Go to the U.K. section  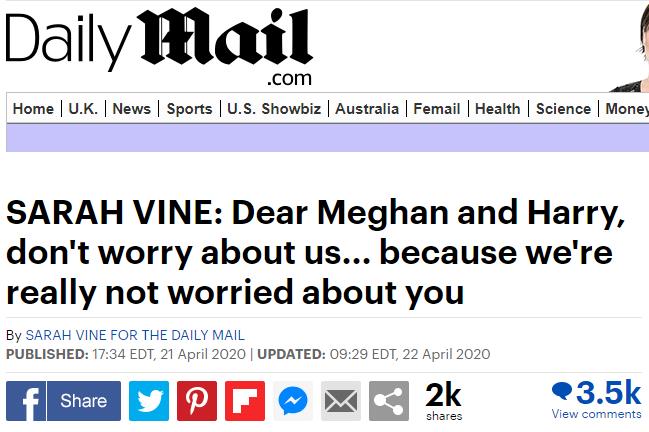[83, 109]
